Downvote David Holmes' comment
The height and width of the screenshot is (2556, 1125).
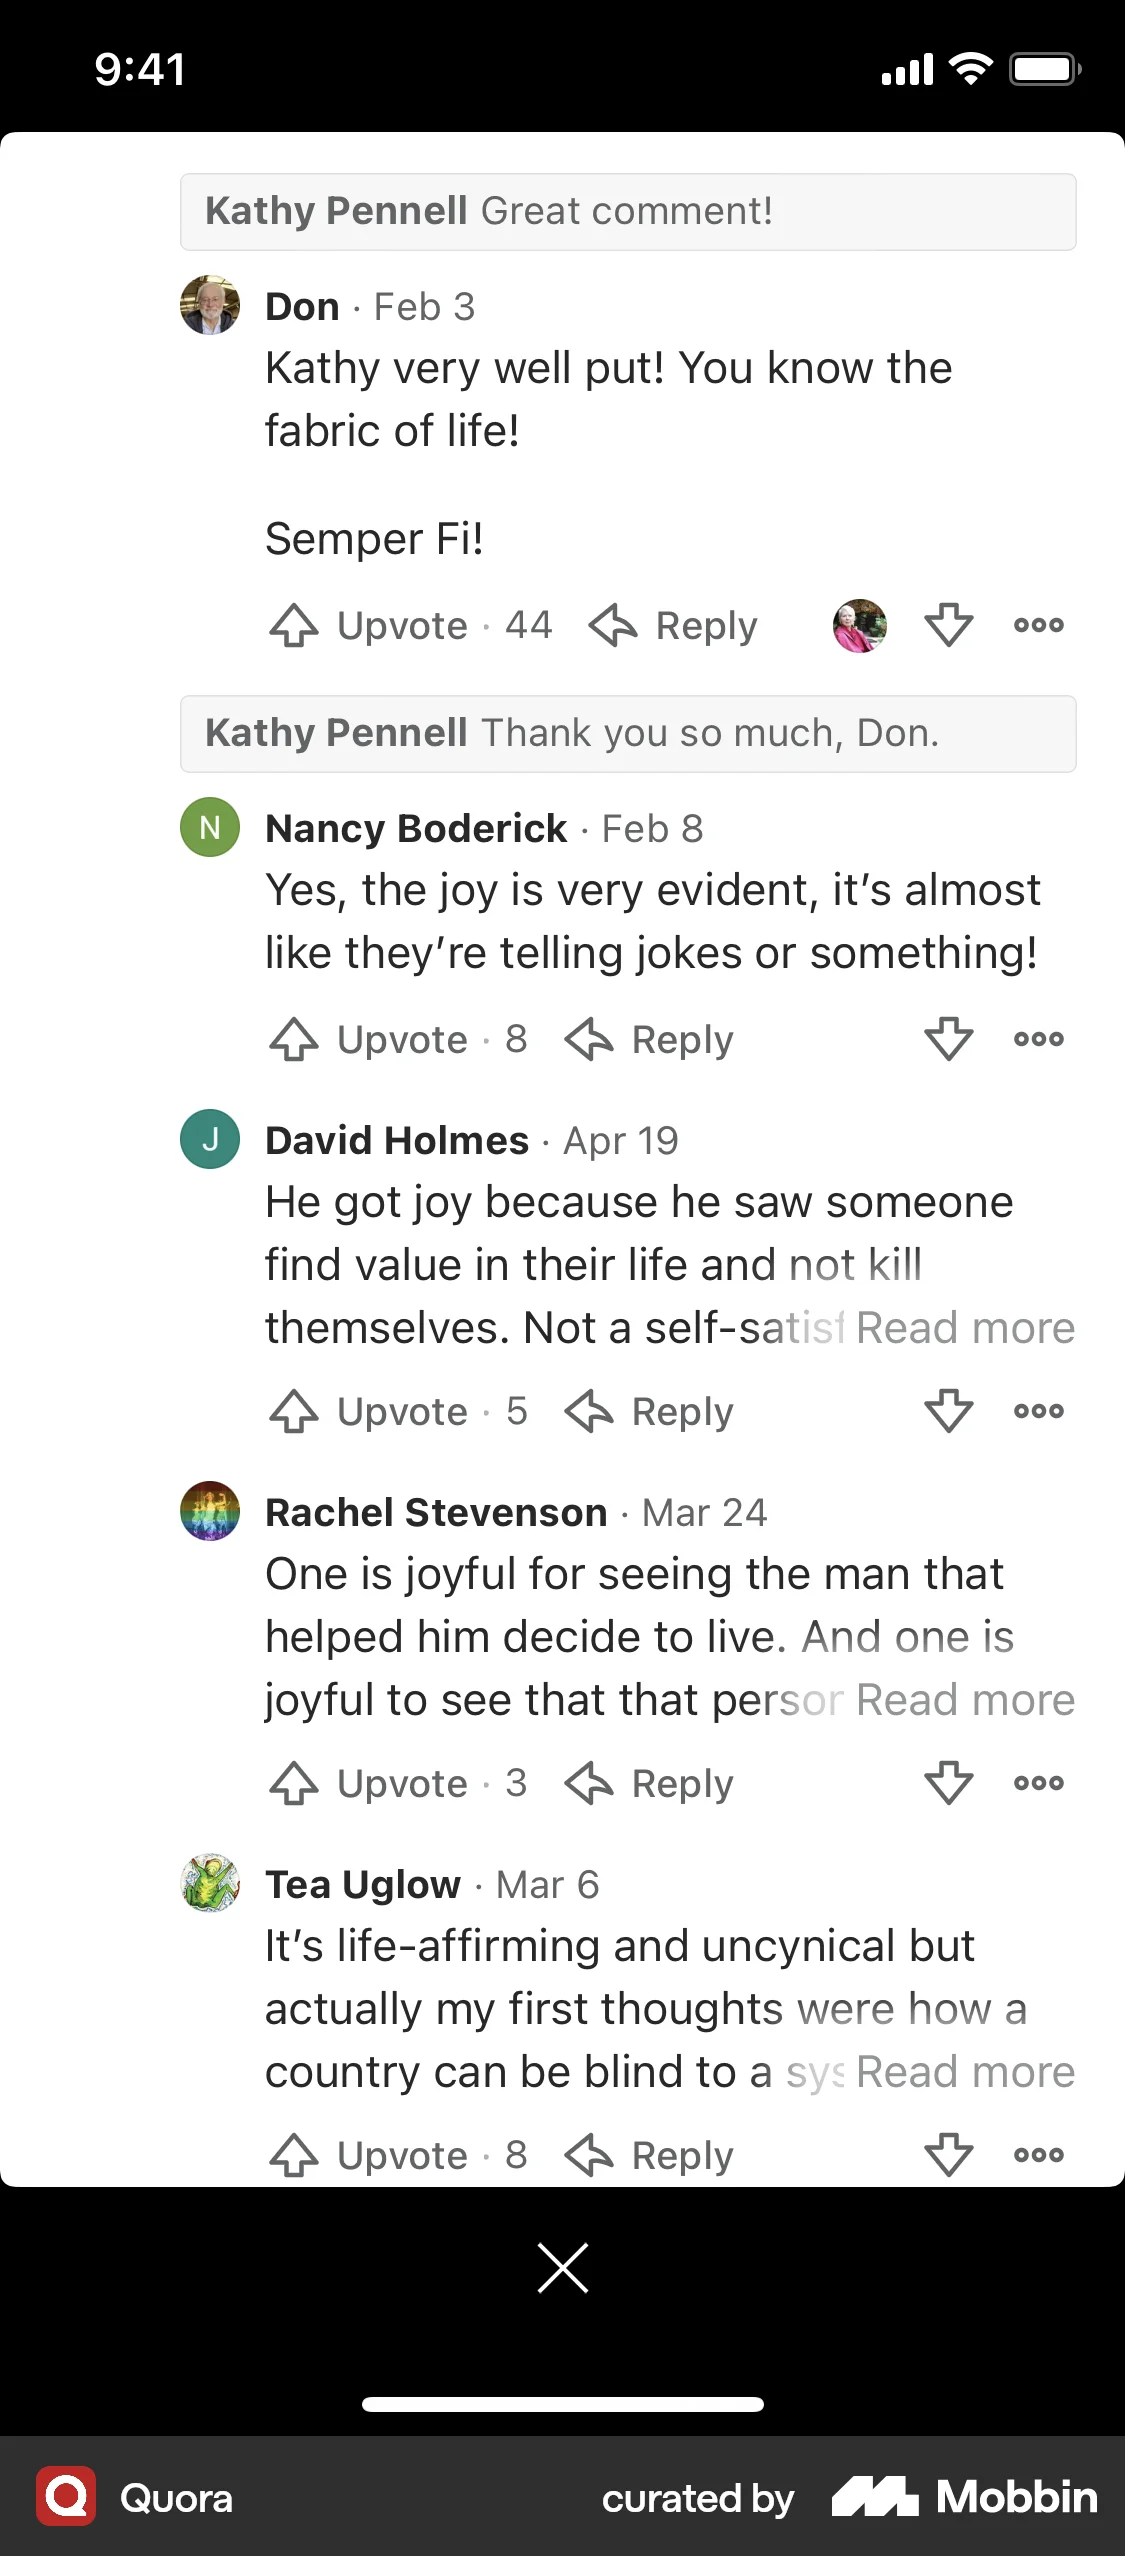coord(948,1411)
